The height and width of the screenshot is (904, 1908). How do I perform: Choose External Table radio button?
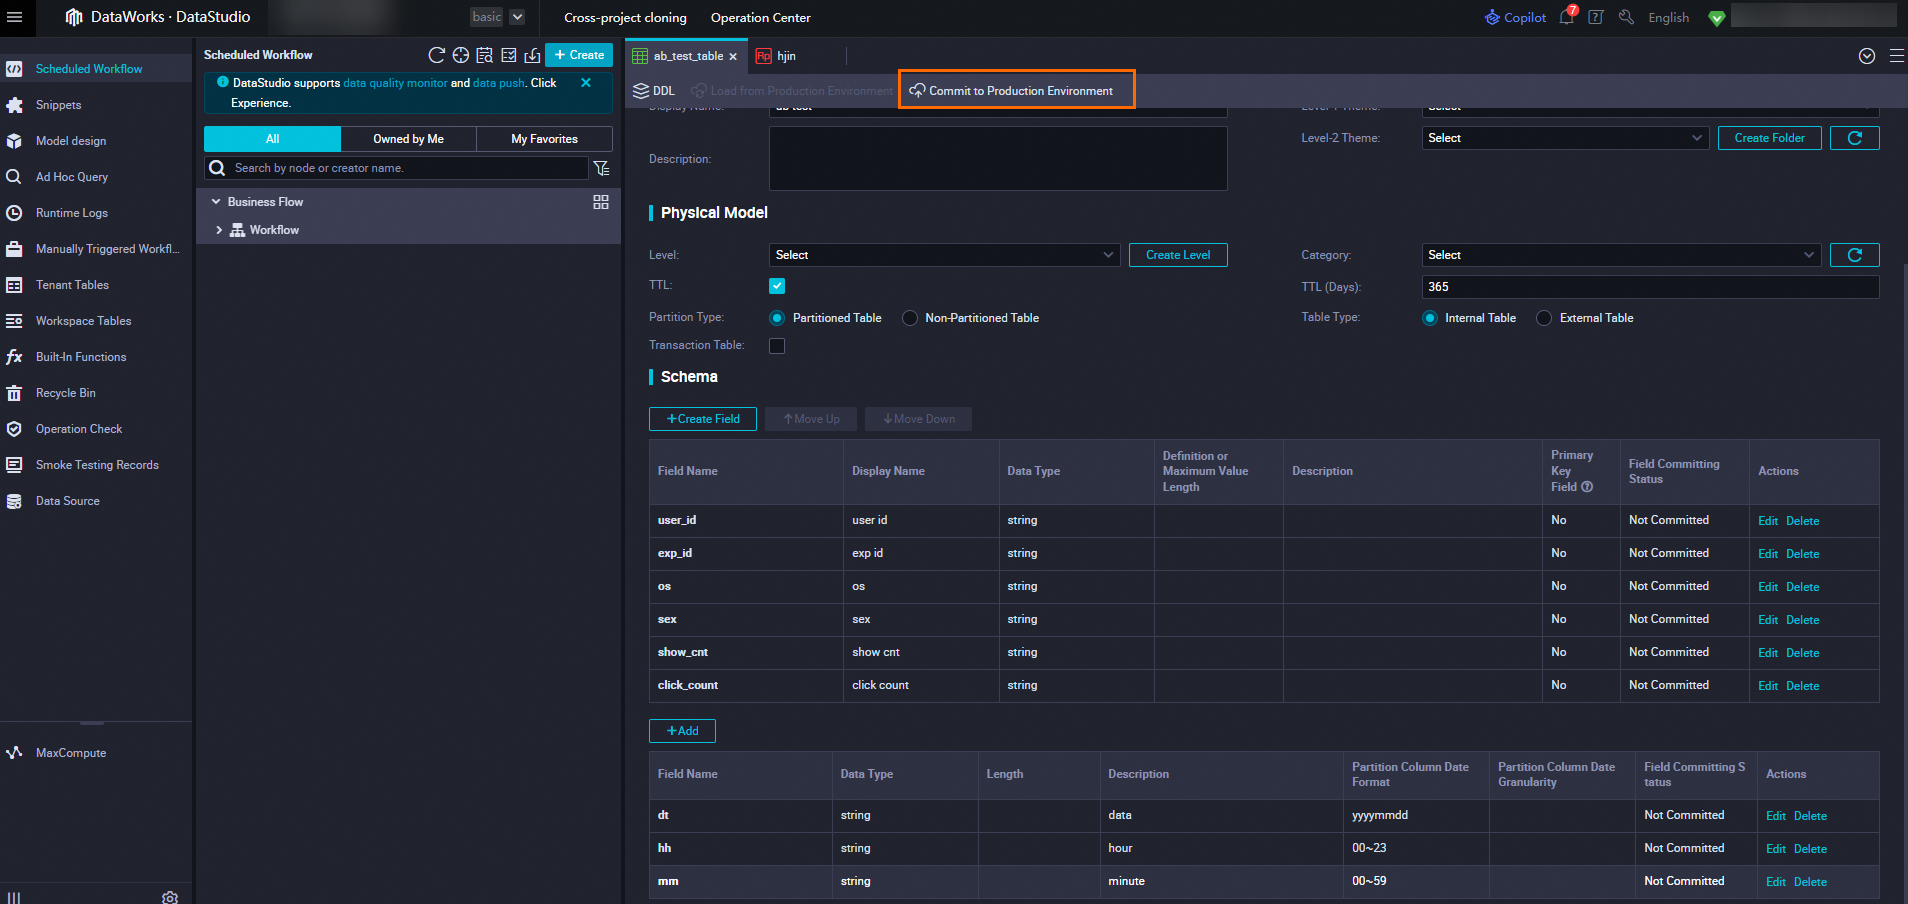tap(1544, 318)
